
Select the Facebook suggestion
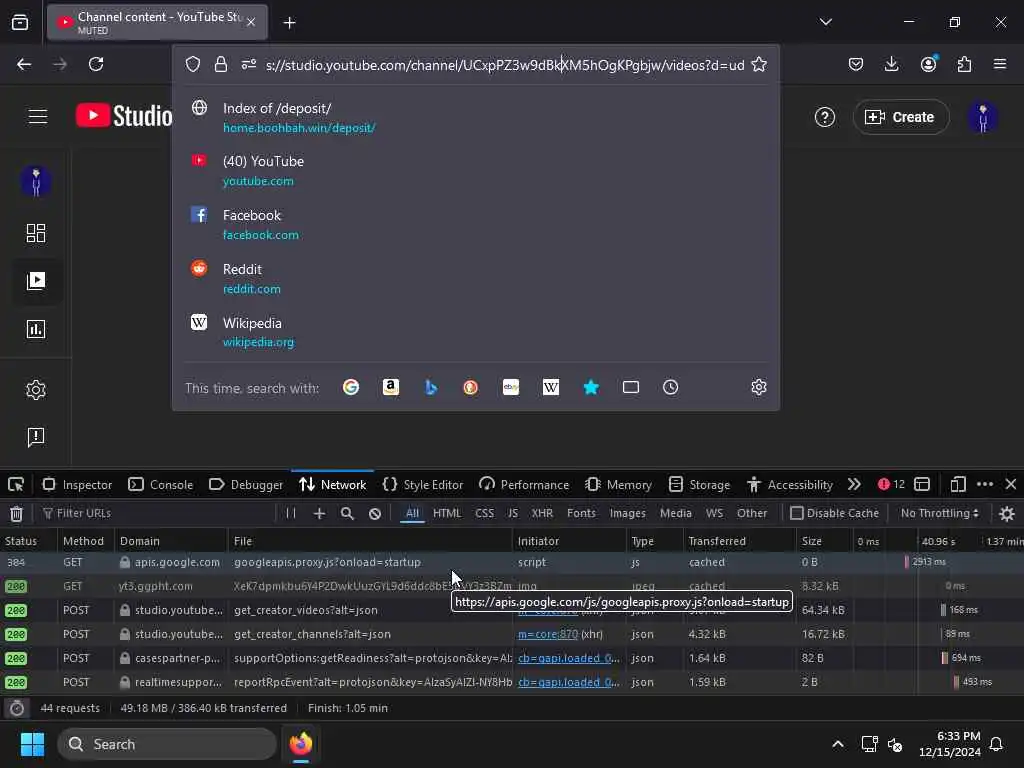click(475, 225)
